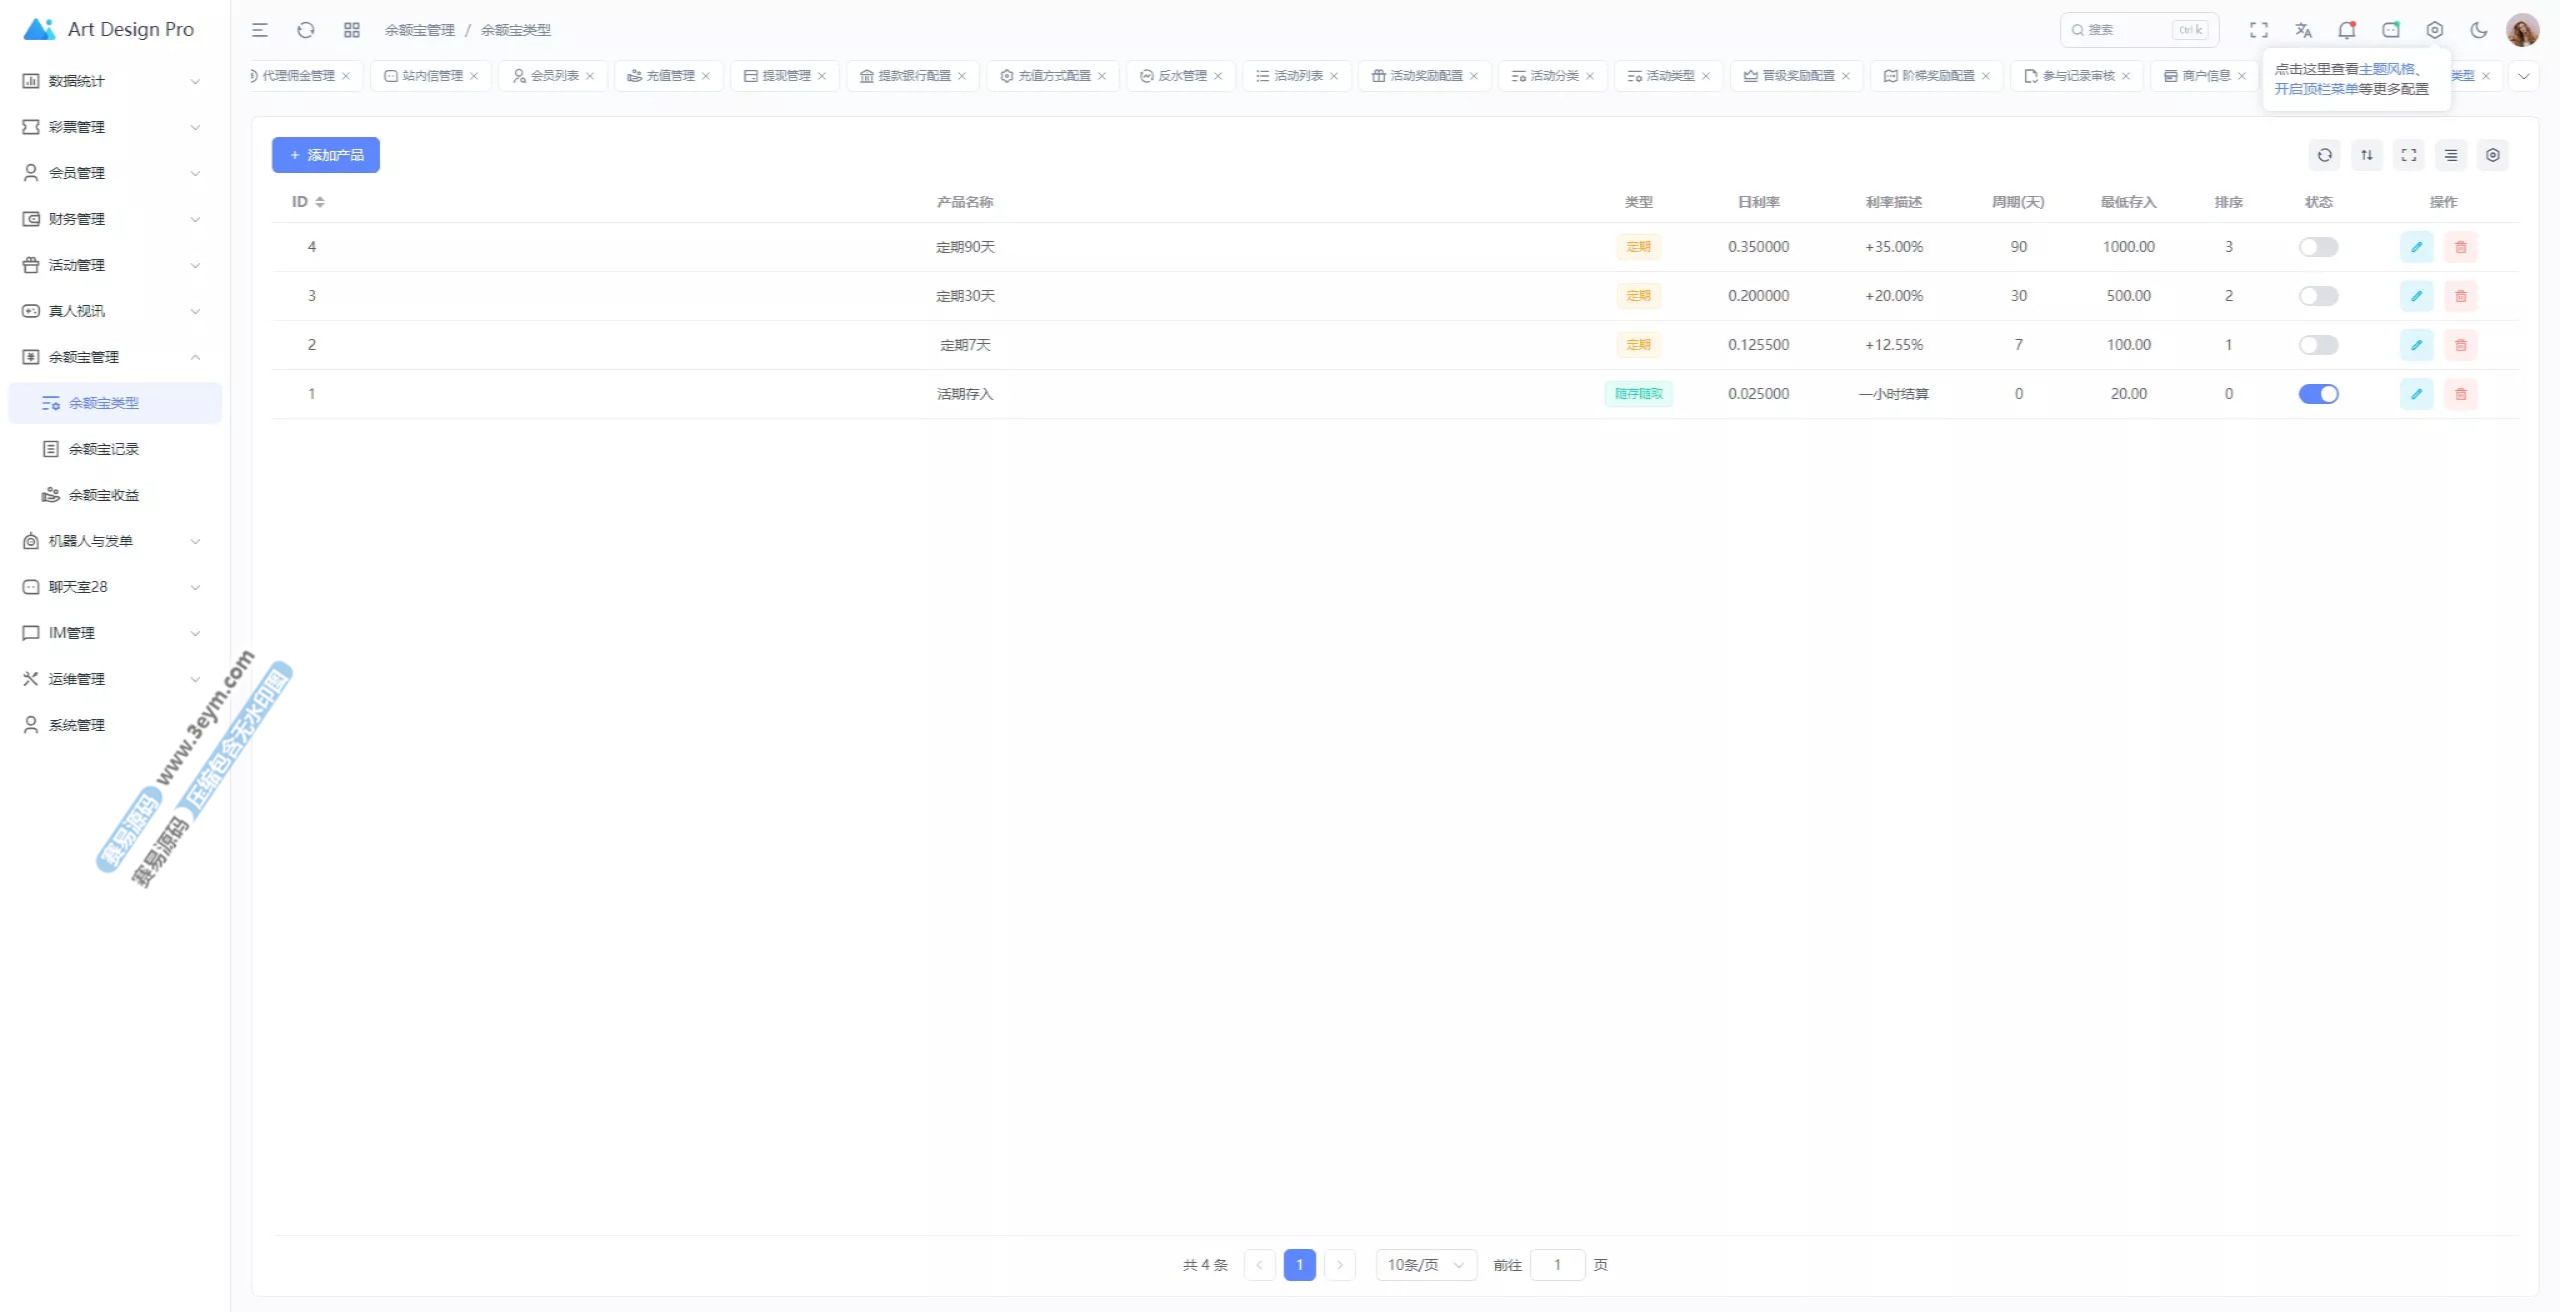Image resolution: width=2560 pixels, height=1312 pixels.
Task: Click the edit pencil for 定期90天 row
Action: coord(2416,247)
